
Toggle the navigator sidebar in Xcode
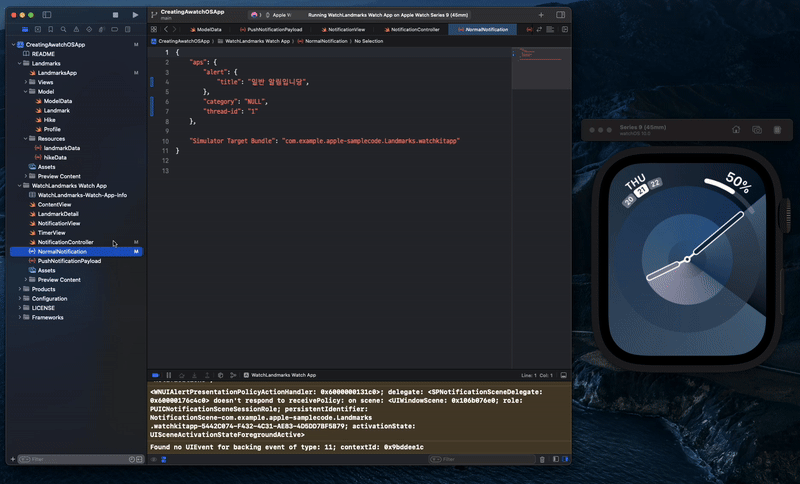coord(46,15)
